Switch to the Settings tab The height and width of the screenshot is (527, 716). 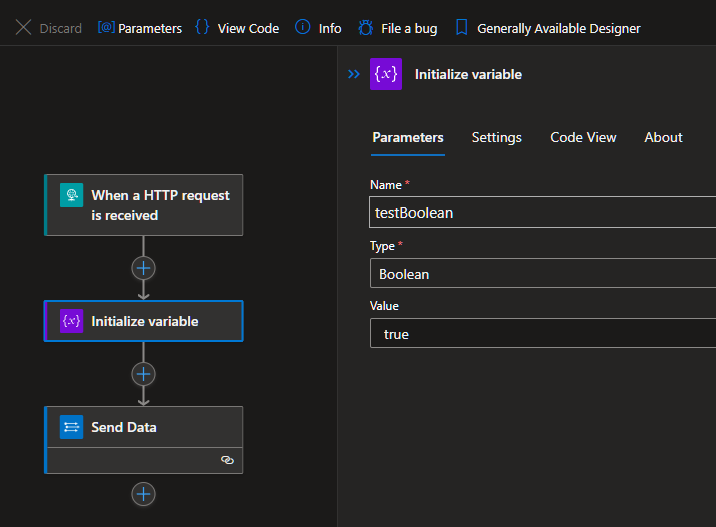pyautogui.click(x=496, y=137)
